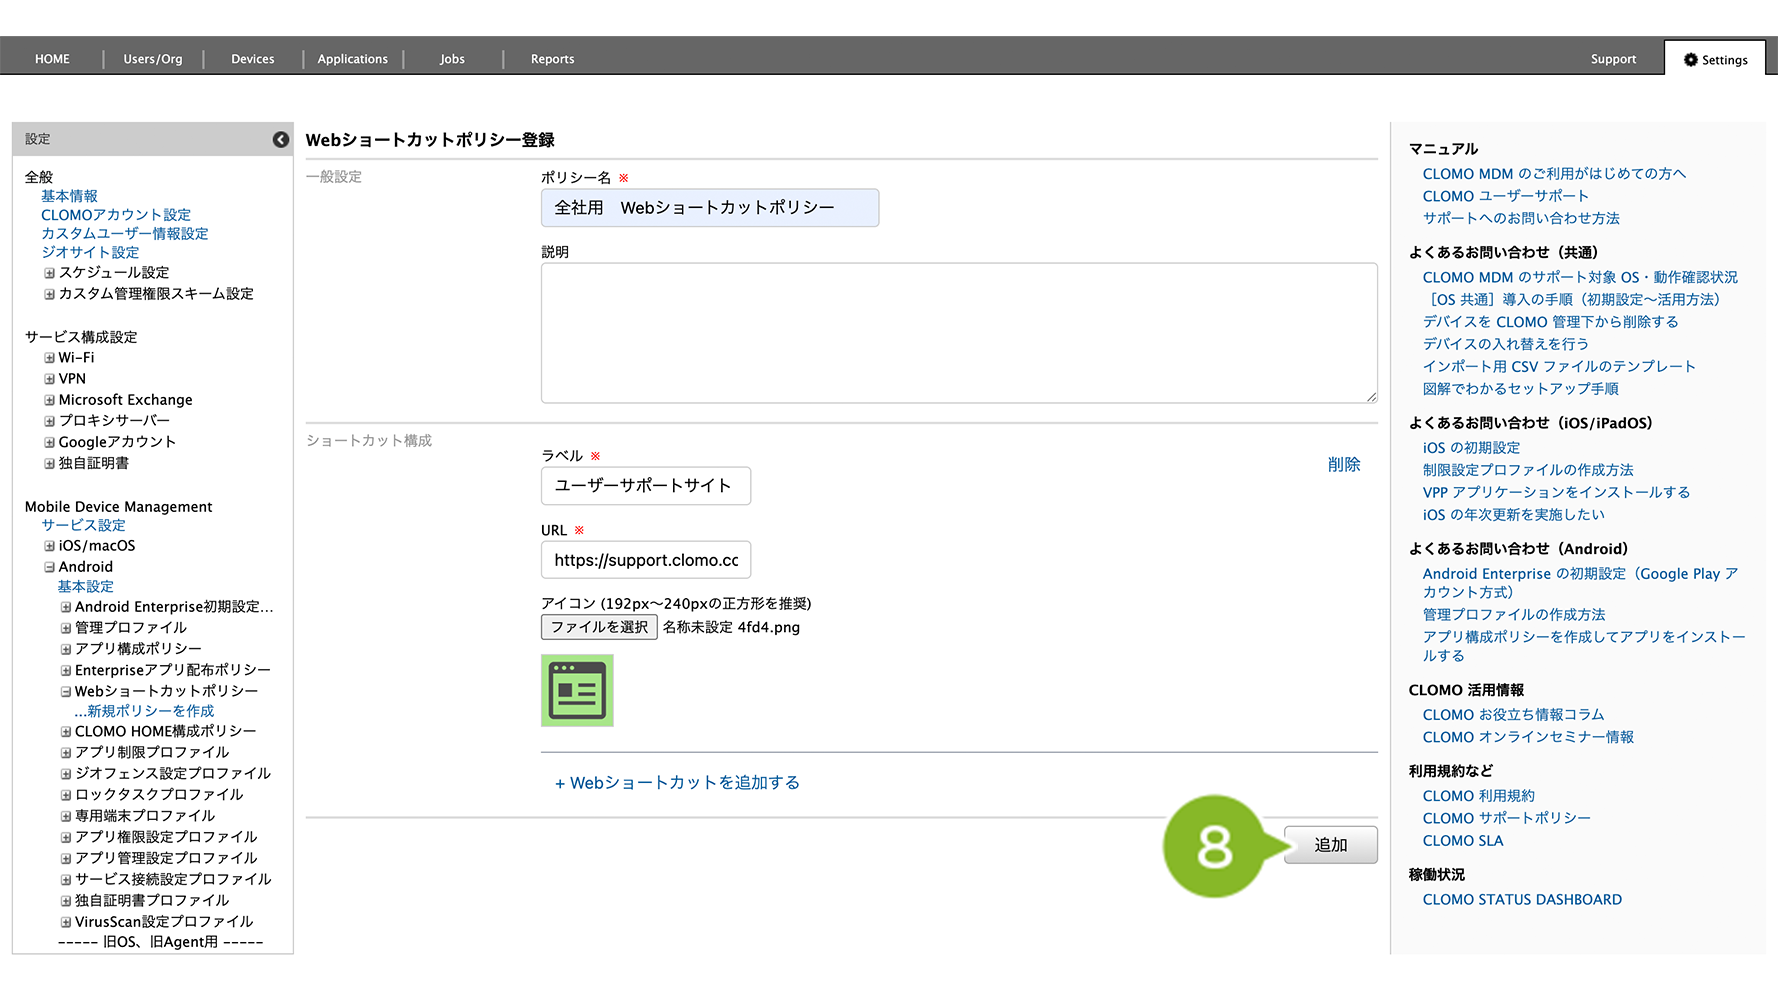Collapse the Android tree node

[x=49, y=567]
